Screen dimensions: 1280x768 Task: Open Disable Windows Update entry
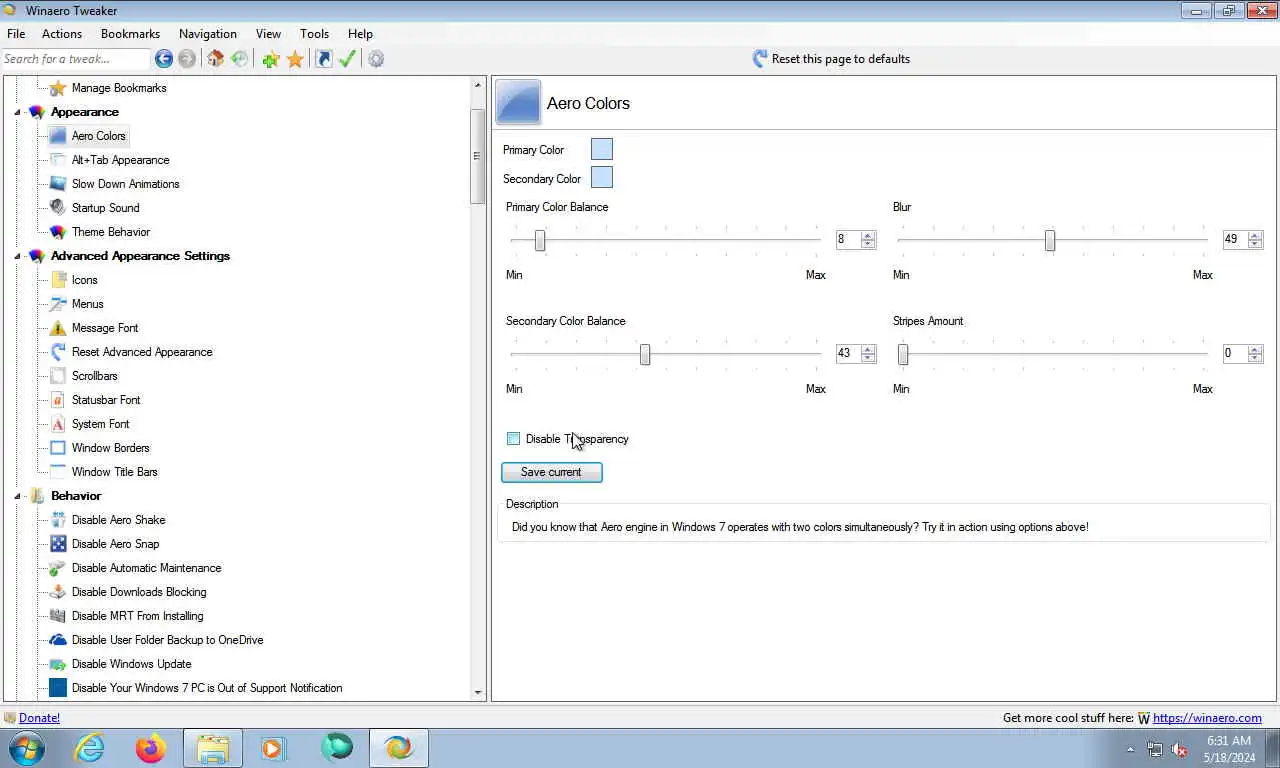coord(131,664)
